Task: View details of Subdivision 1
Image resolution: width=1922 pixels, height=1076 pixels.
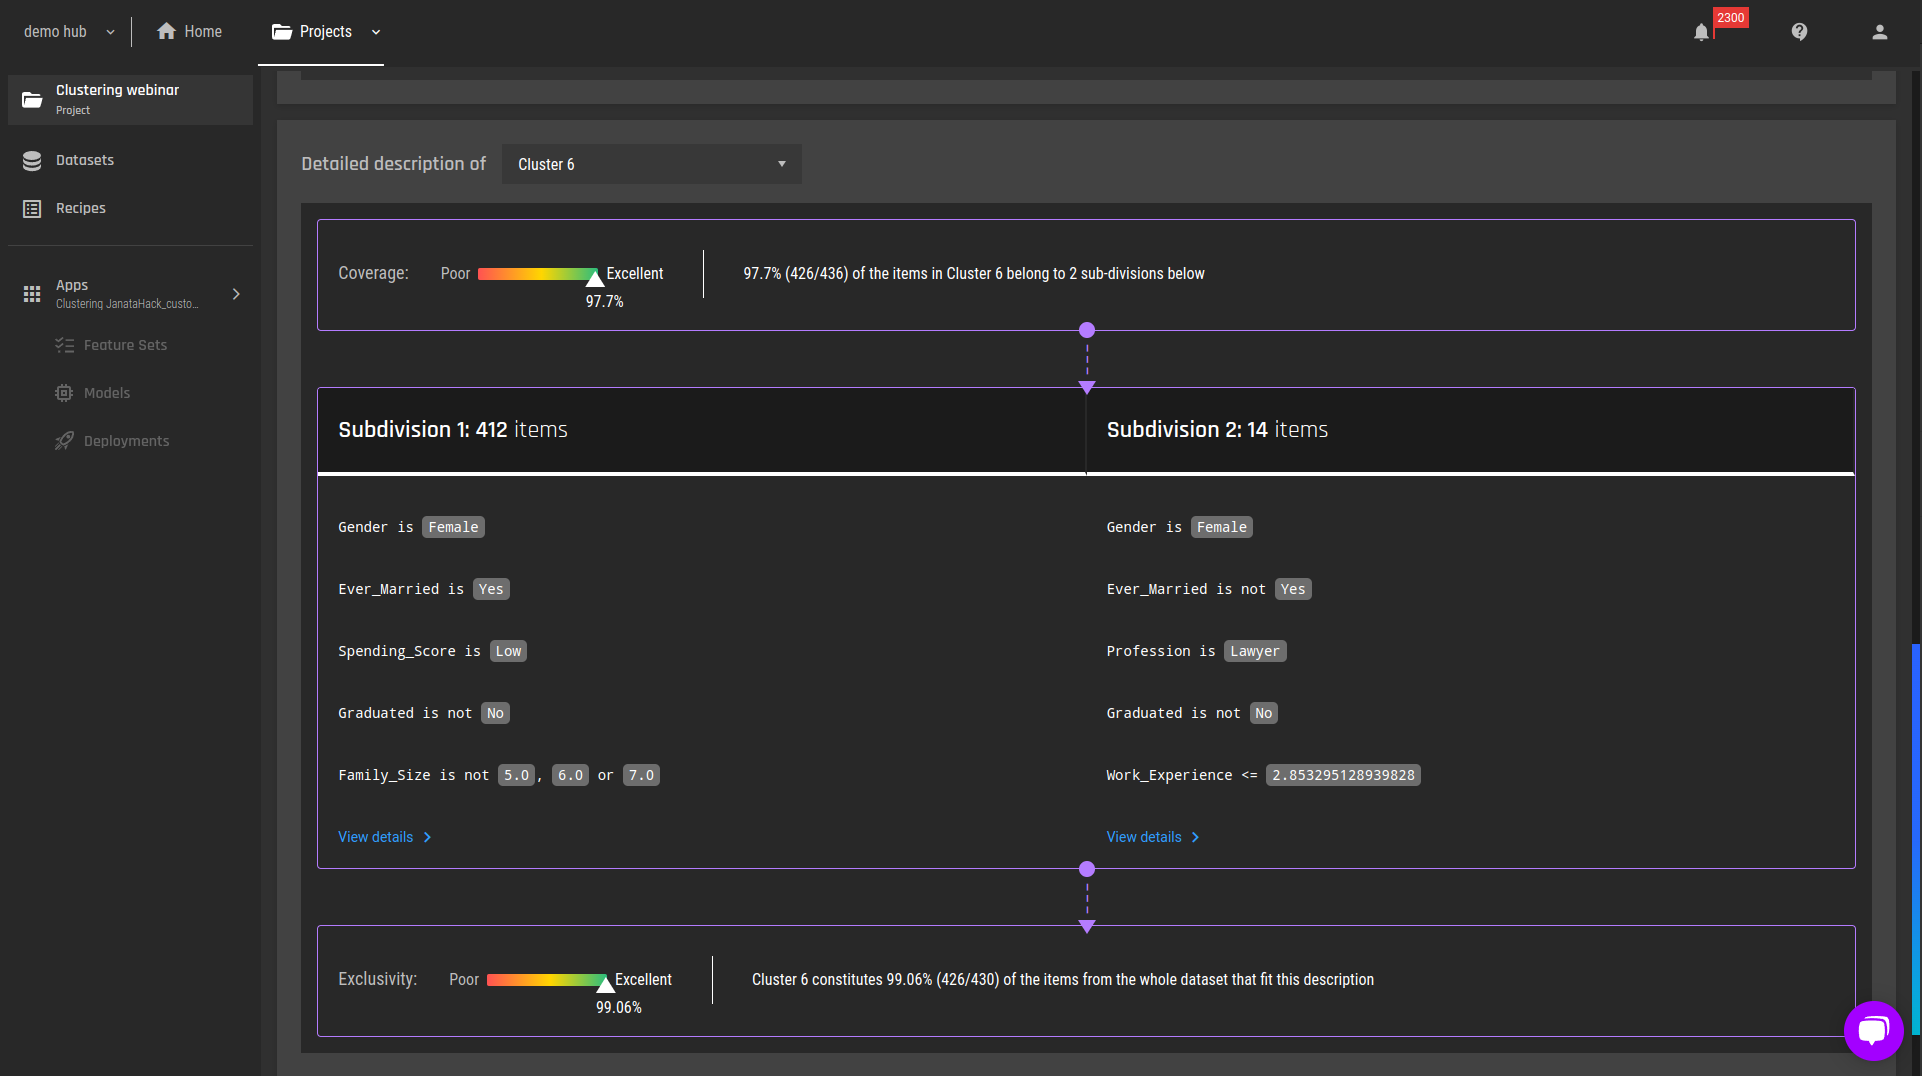Action: (x=385, y=837)
